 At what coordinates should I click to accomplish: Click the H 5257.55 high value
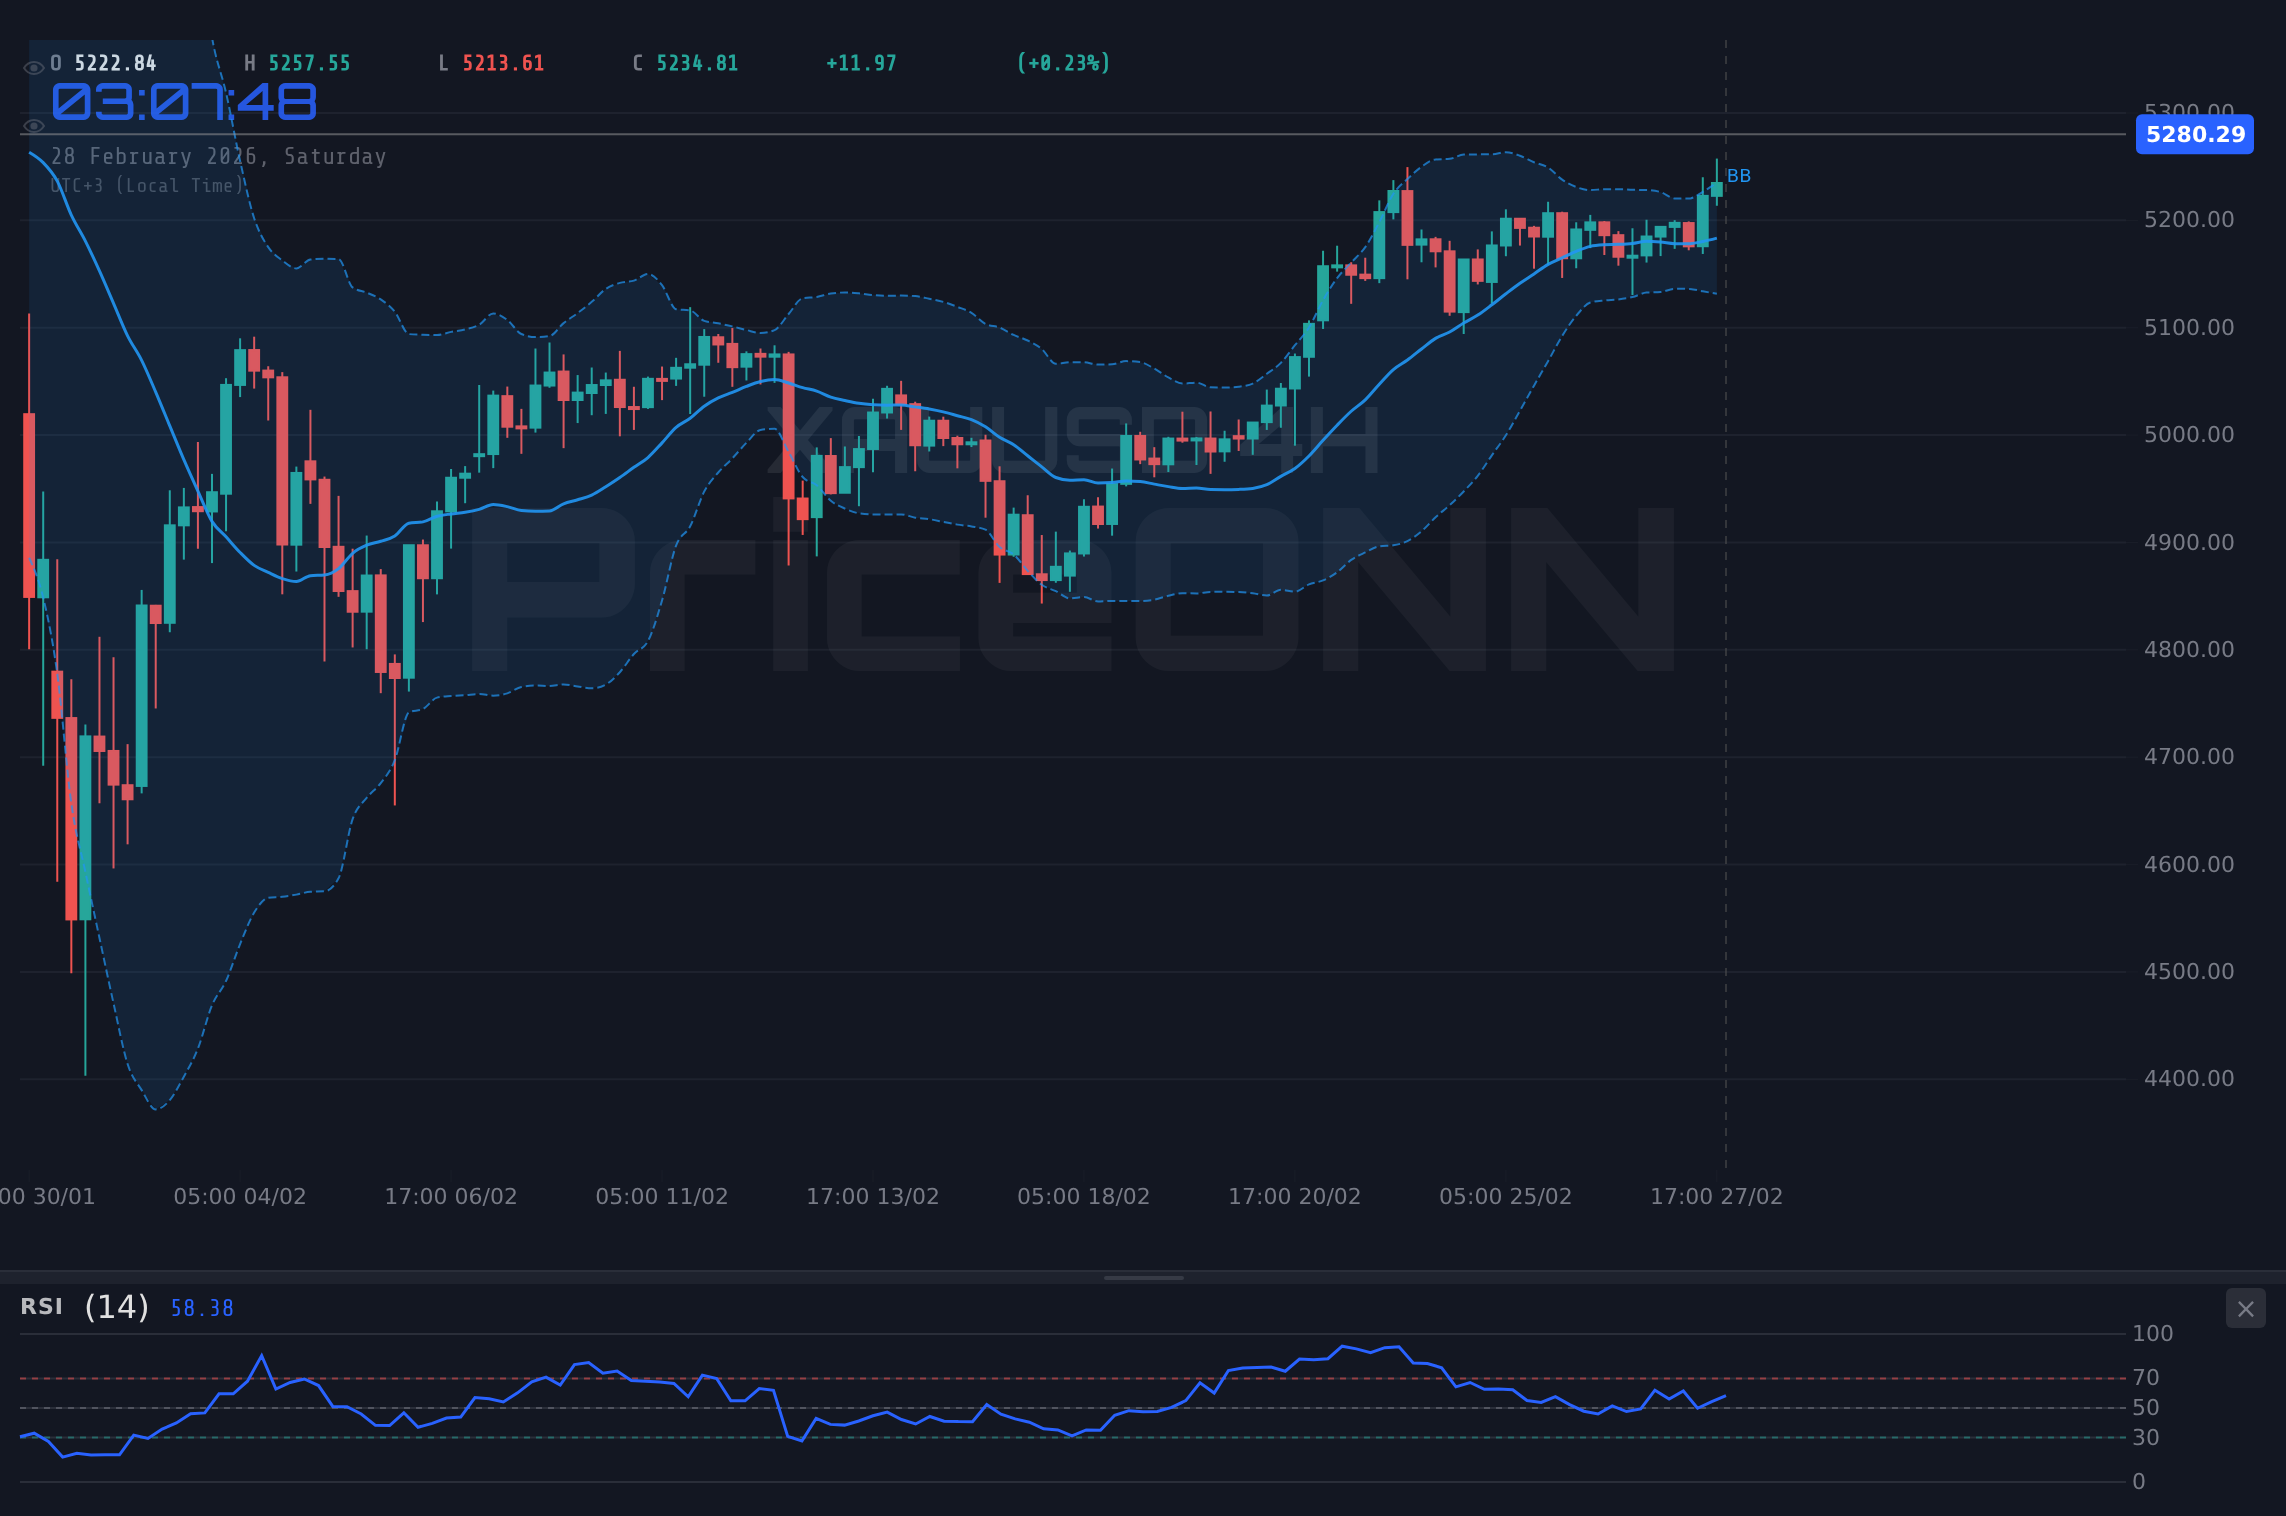click(297, 62)
